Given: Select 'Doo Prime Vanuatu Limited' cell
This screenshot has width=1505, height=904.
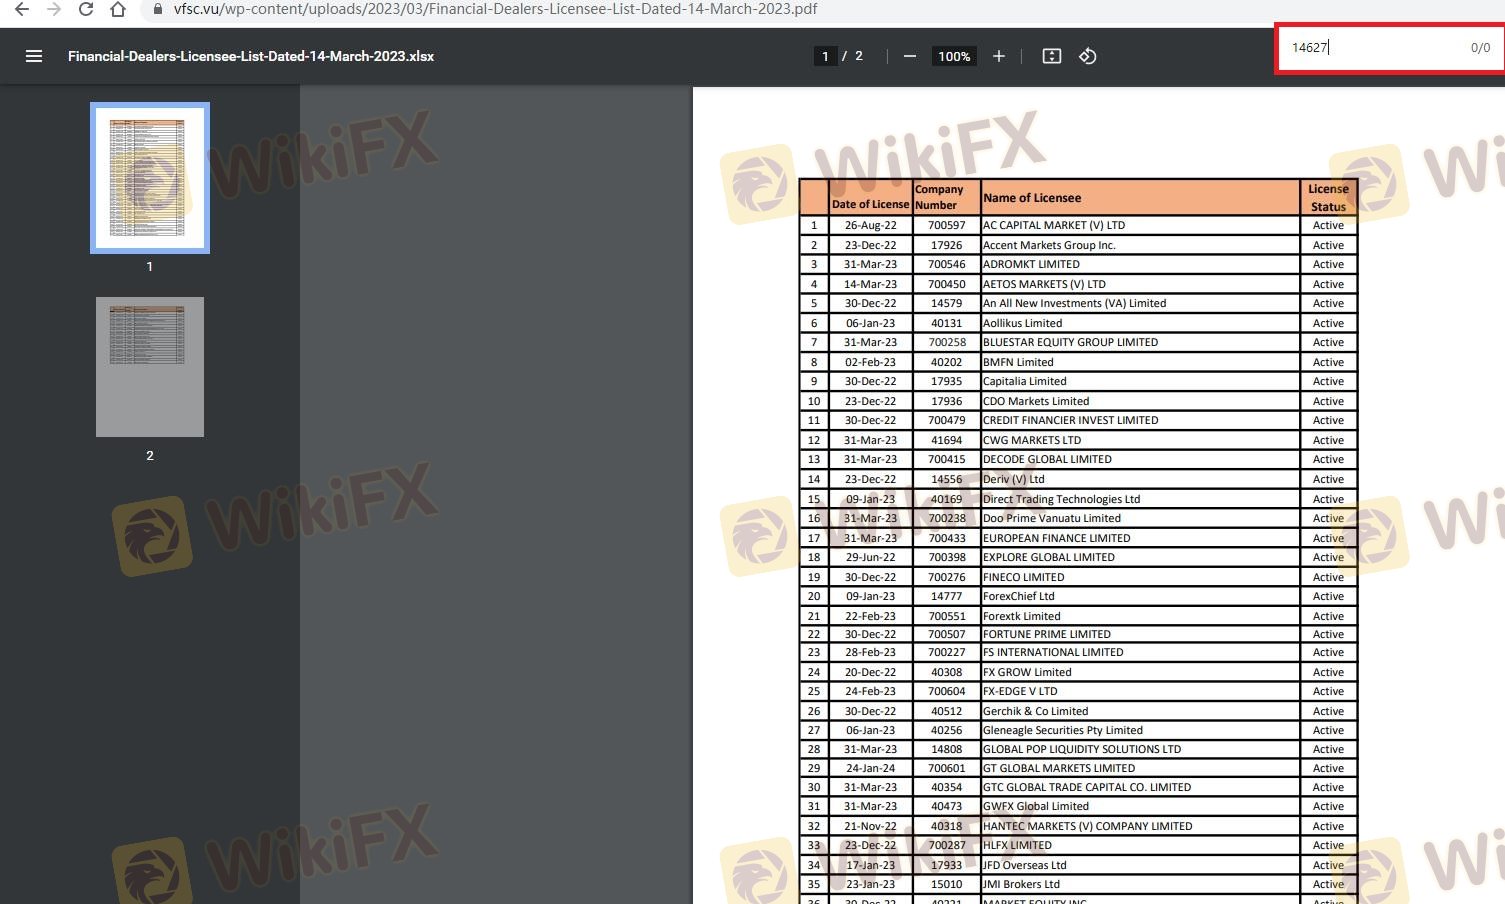Looking at the screenshot, I should (x=1140, y=518).
